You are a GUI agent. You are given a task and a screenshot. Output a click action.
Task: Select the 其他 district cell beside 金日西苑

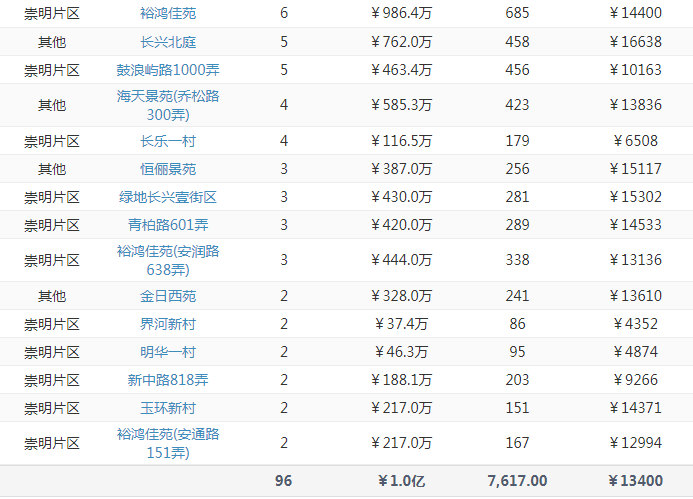point(52,296)
